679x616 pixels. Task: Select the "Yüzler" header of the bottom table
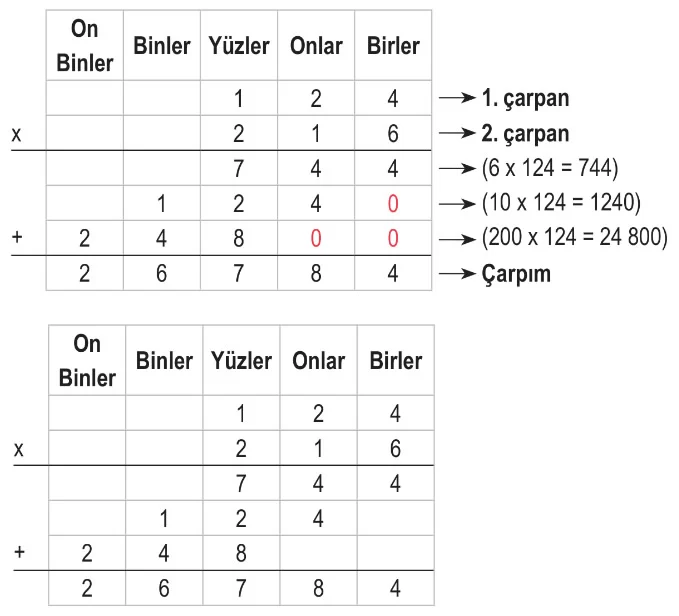point(241,360)
